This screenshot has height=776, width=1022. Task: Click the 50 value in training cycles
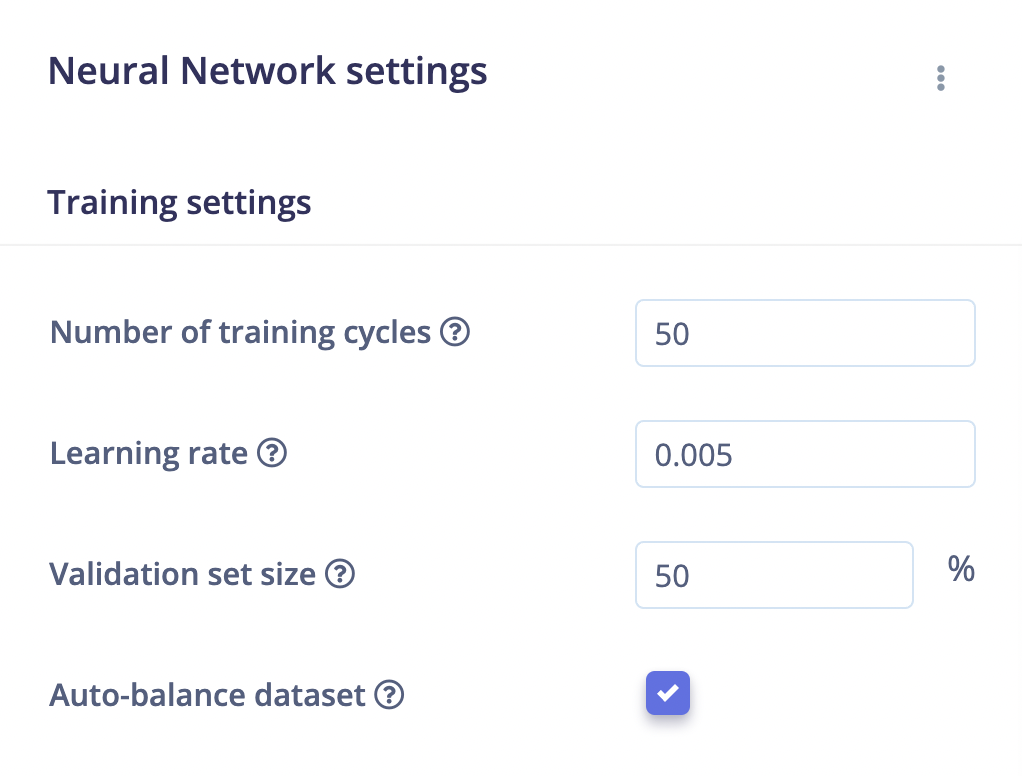(x=672, y=334)
